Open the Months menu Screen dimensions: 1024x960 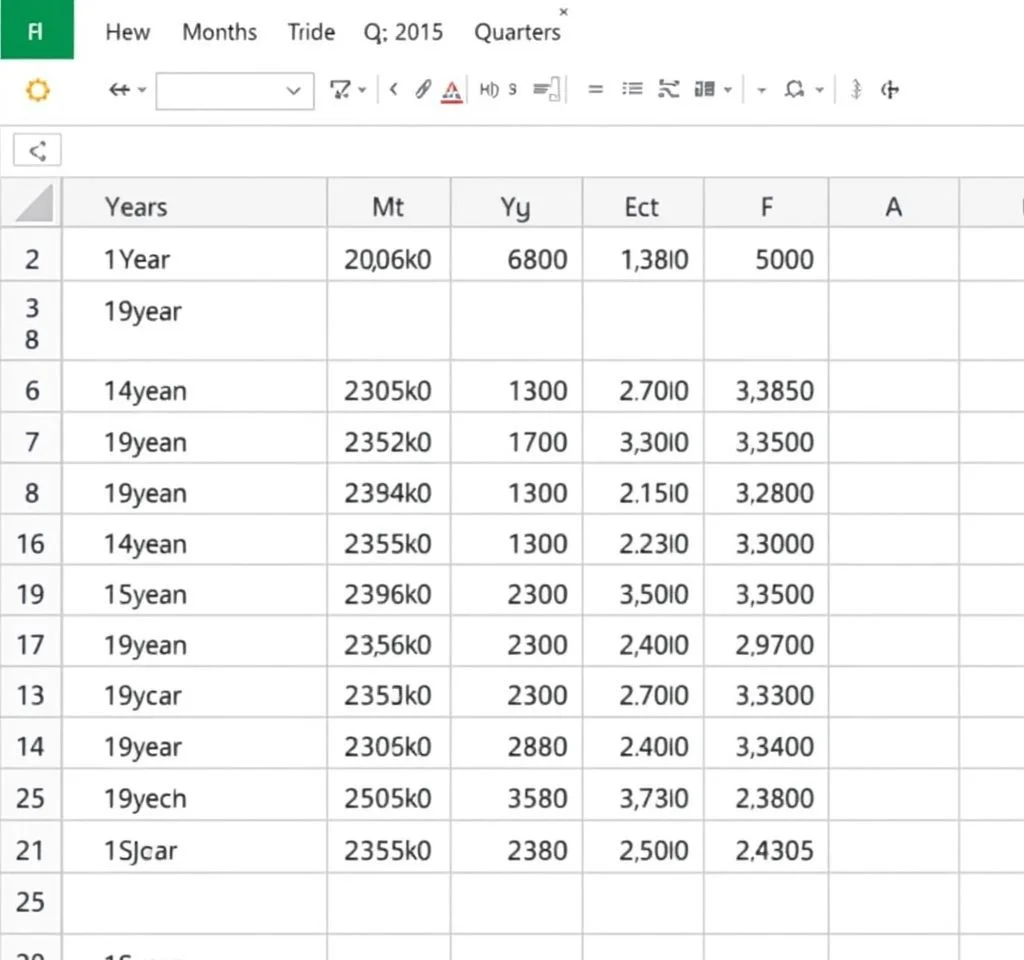click(219, 32)
